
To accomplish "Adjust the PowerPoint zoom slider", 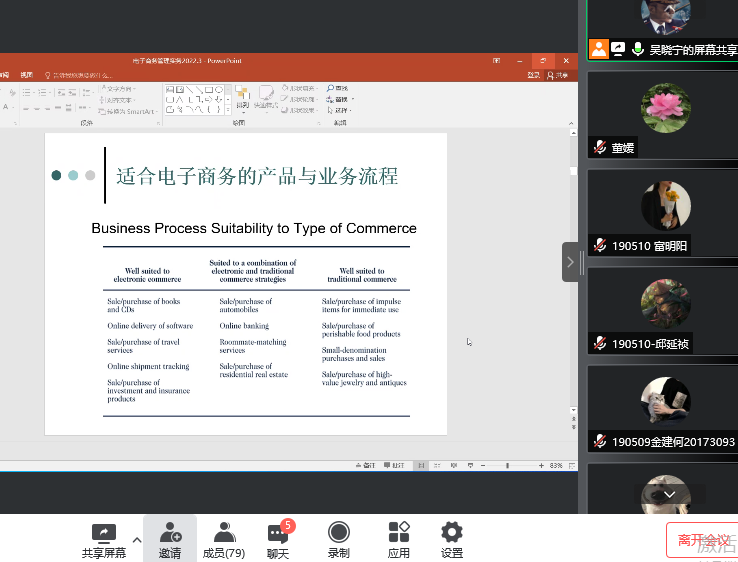I will coord(507,466).
